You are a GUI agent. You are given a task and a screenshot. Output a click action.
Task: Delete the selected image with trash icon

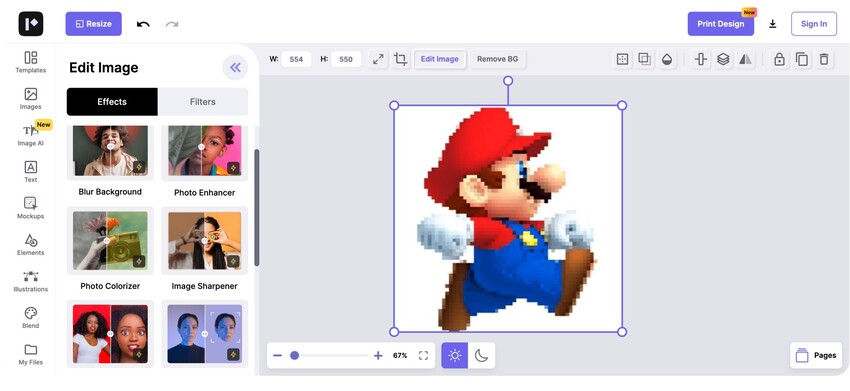pyautogui.click(x=824, y=59)
